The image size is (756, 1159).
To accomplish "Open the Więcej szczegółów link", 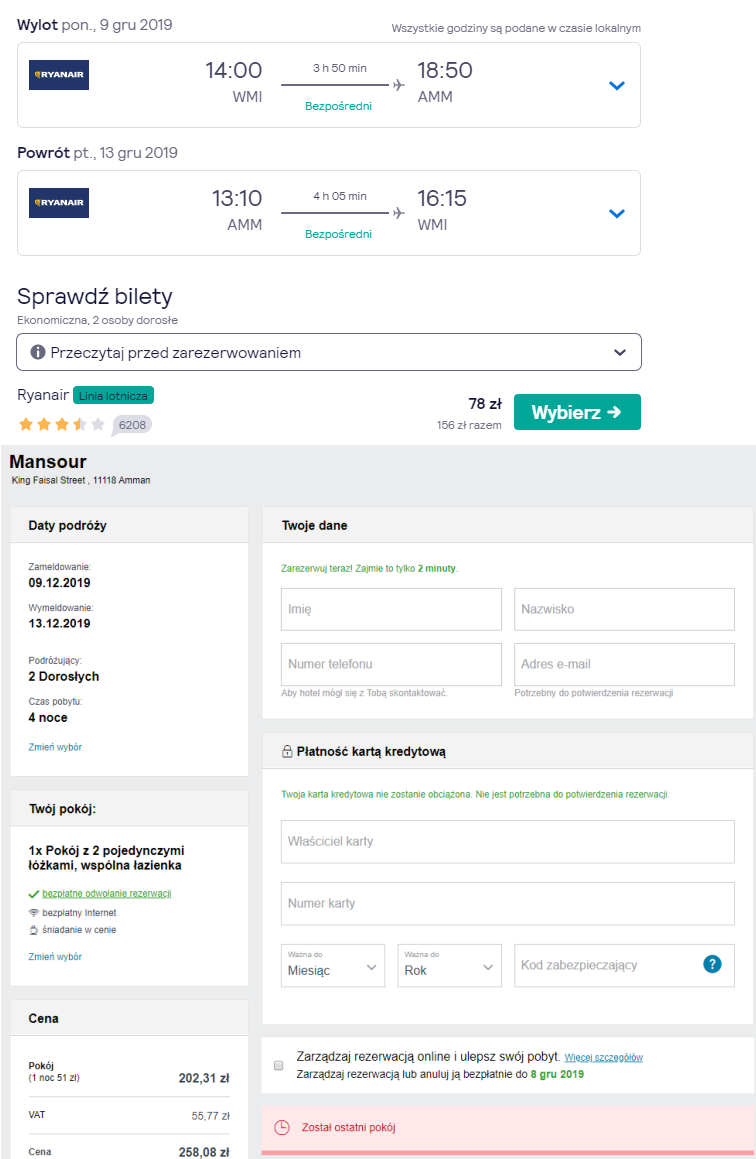I will coord(604,1058).
